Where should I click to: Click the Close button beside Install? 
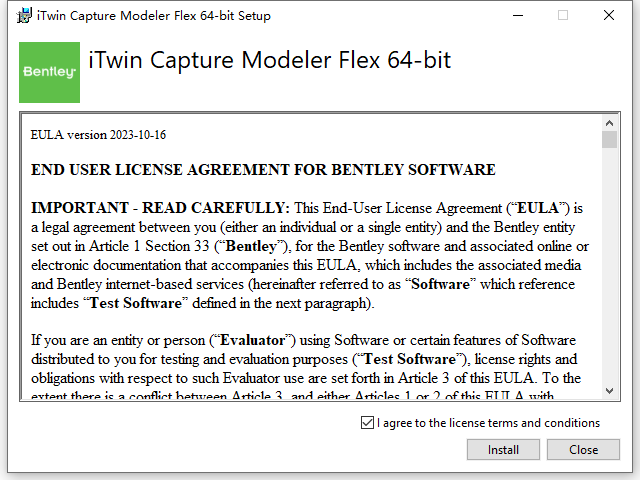[583, 449]
